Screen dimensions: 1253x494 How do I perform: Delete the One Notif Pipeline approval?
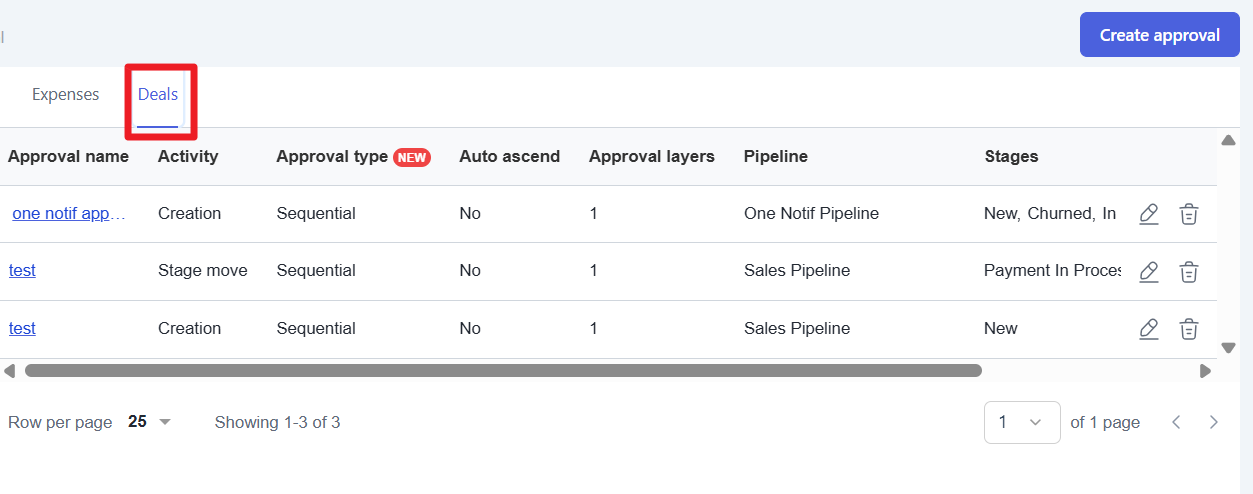pos(1188,214)
